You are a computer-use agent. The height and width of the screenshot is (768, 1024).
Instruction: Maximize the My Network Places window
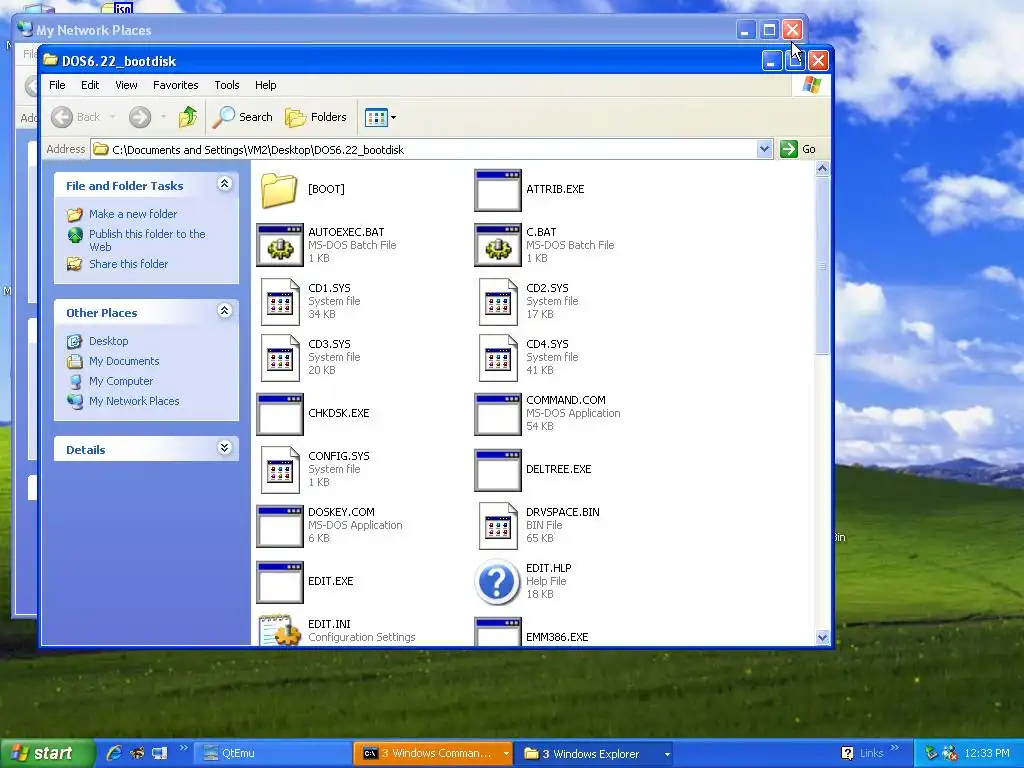click(769, 29)
